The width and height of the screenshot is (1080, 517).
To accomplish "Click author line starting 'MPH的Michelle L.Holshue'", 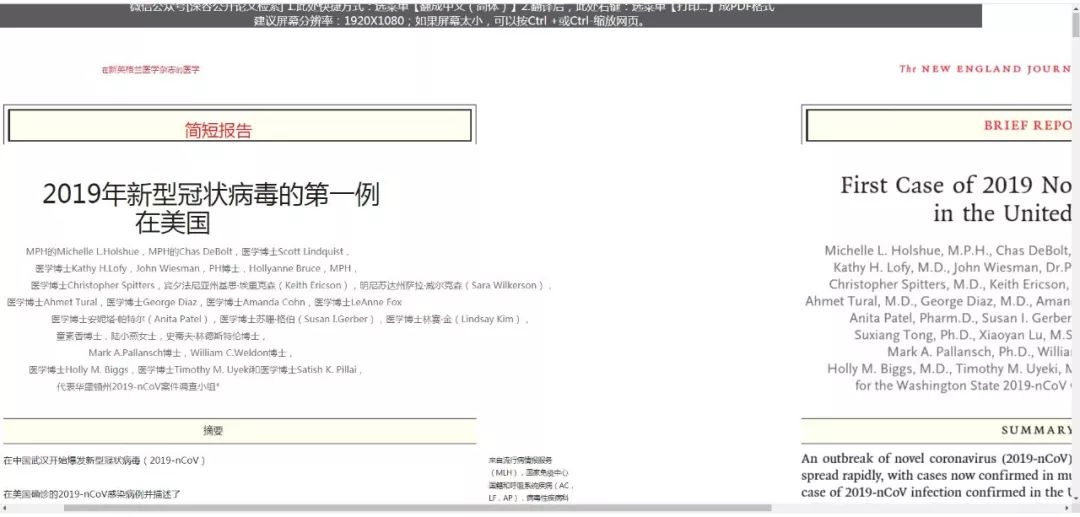I will click(188, 252).
